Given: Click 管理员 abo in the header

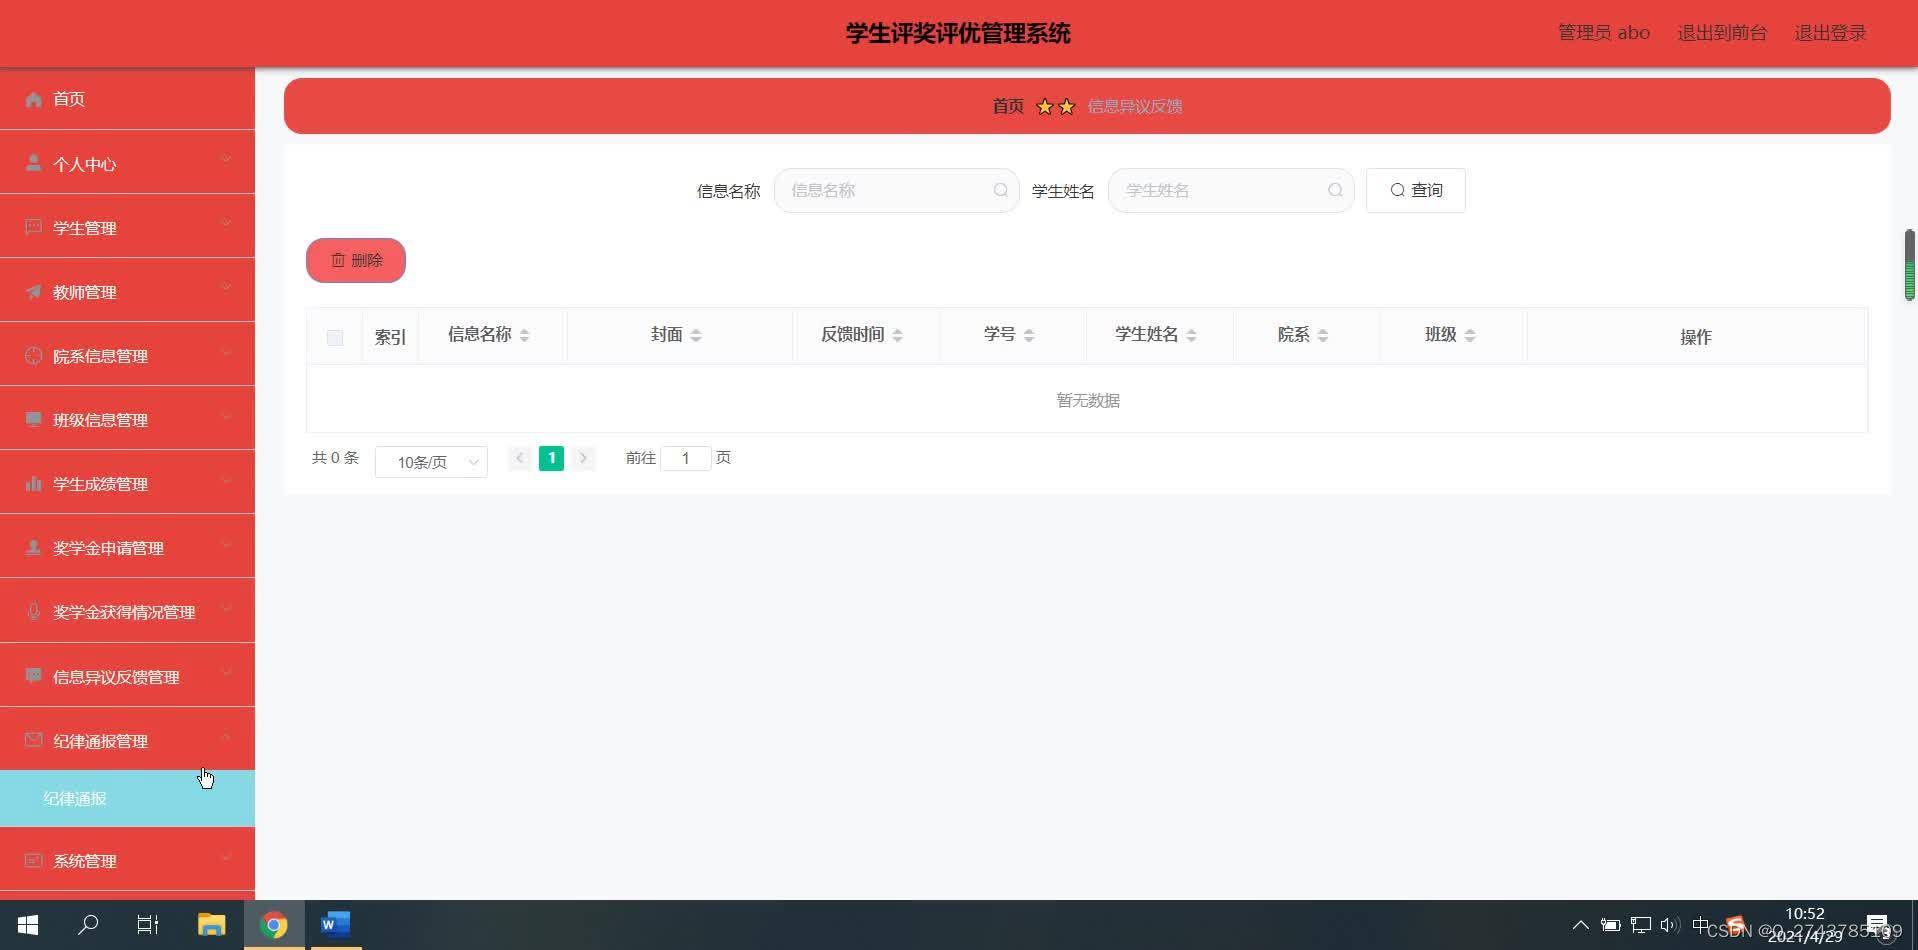Looking at the screenshot, I should coord(1604,33).
